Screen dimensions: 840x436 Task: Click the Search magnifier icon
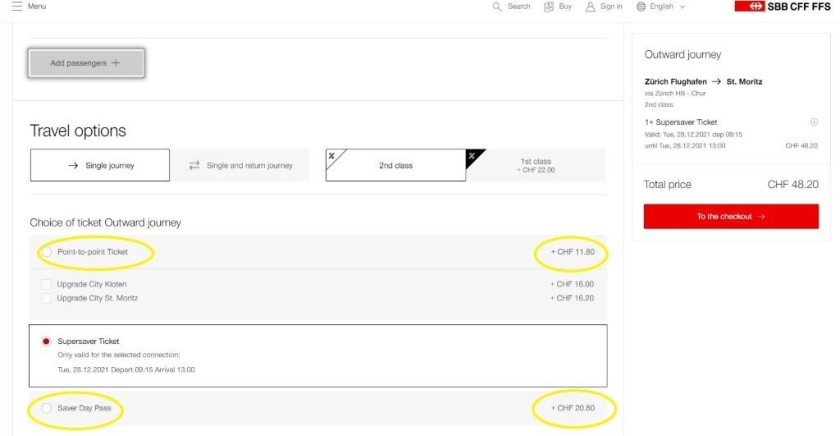497,7
